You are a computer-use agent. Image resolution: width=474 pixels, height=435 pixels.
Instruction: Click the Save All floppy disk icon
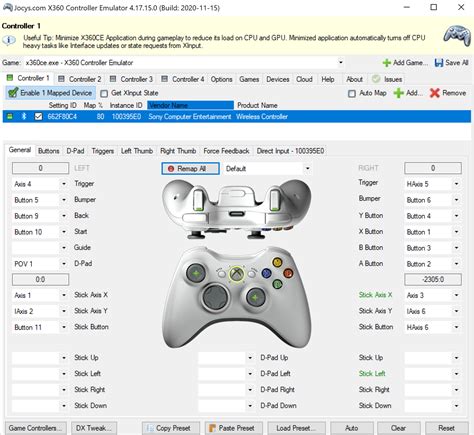click(439, 63)
